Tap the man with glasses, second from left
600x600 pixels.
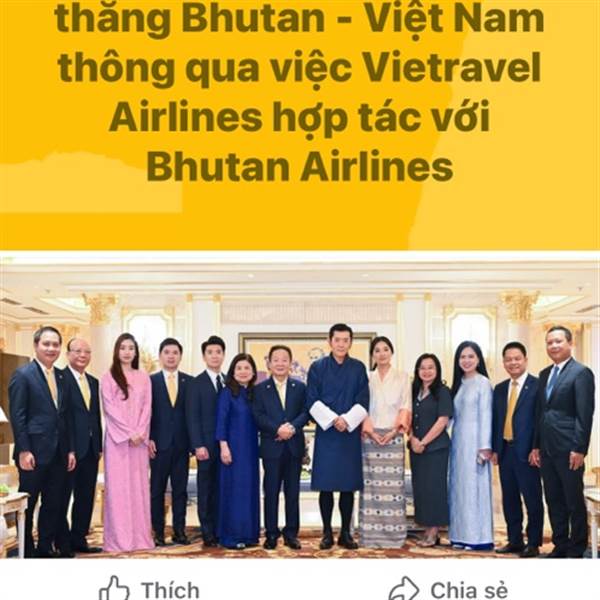(x=83, y=444)
